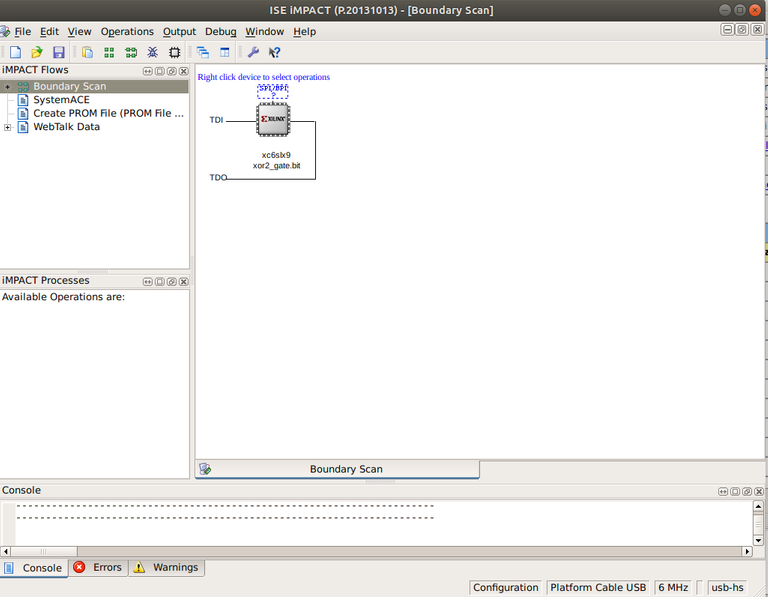
Task: Click the dashed SPI/BPI placeholder box
Action: (x=273, y=91)
